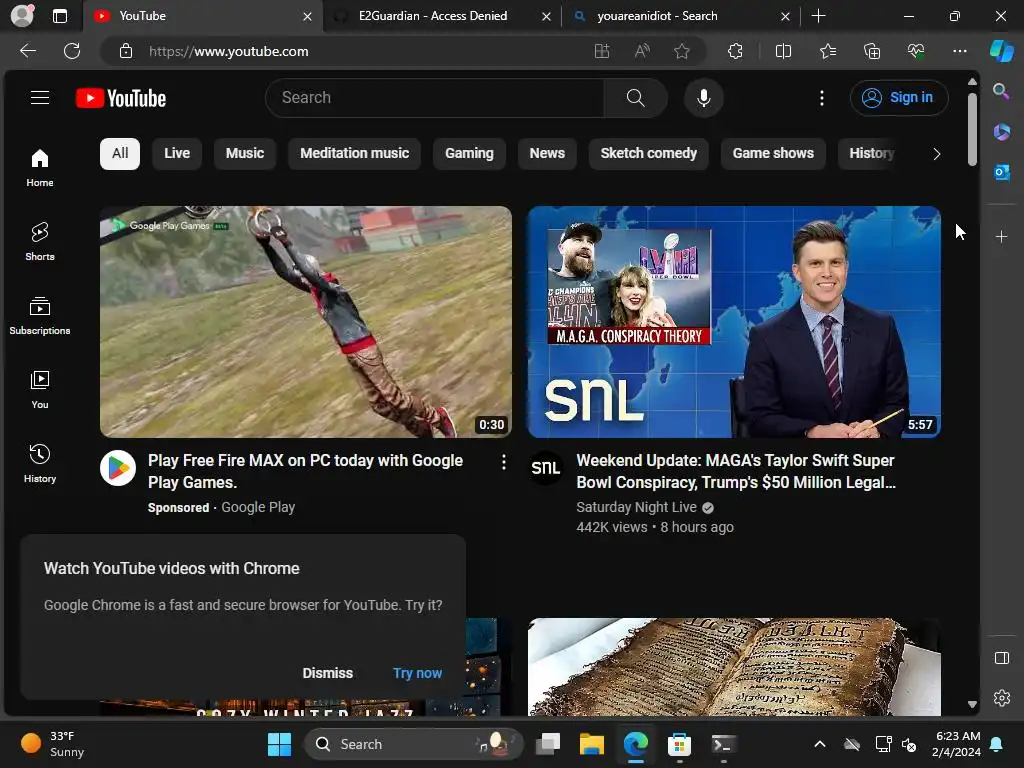This screenshot has height=768, width=1024.
Task: Switch to the youareanidiot Search tab
Action: 680,16
